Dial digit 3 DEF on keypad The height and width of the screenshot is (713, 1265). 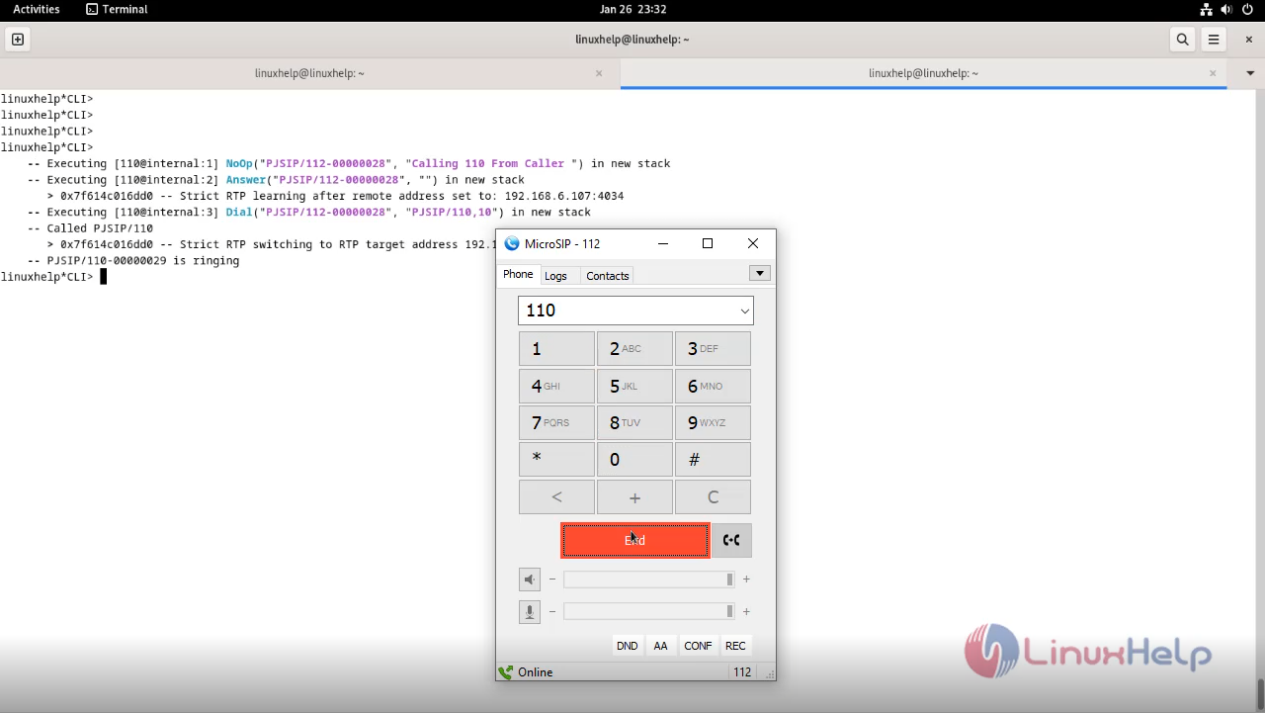coord(712,349)
